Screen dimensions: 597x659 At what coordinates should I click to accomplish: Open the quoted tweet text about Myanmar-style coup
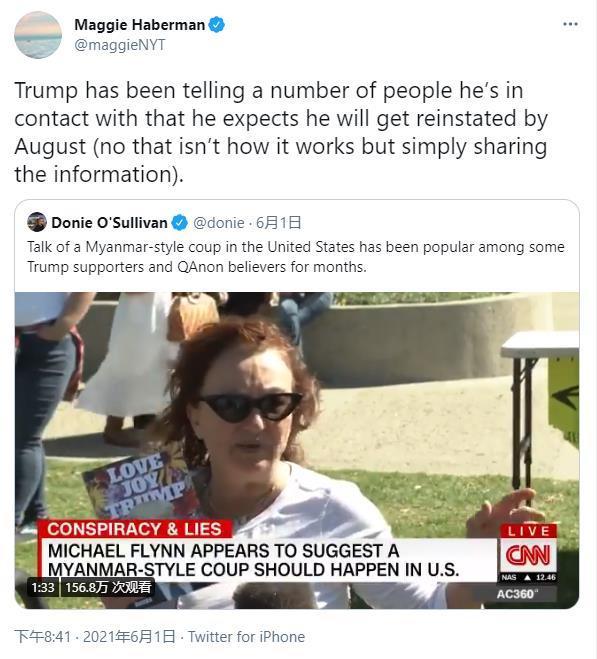pos(296,256)
